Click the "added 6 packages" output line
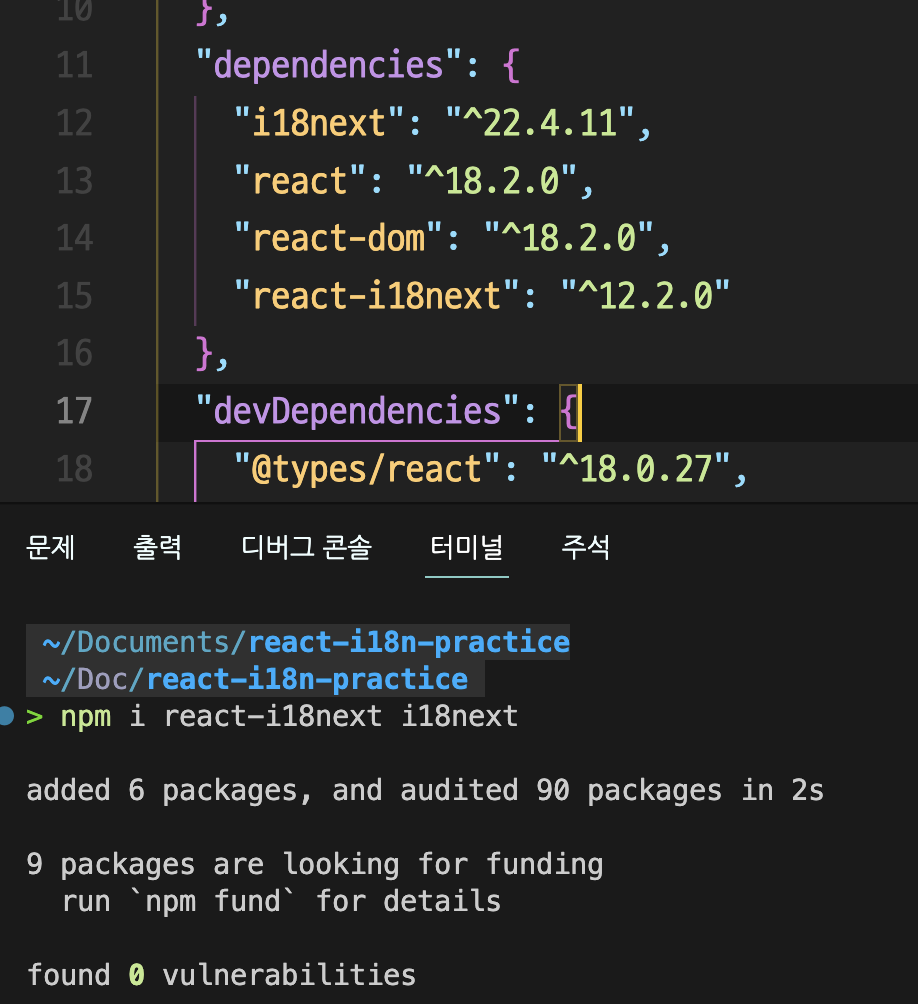Image resolution: width=918 pixels, height=1004 pixels. click(x=425, y=791)
